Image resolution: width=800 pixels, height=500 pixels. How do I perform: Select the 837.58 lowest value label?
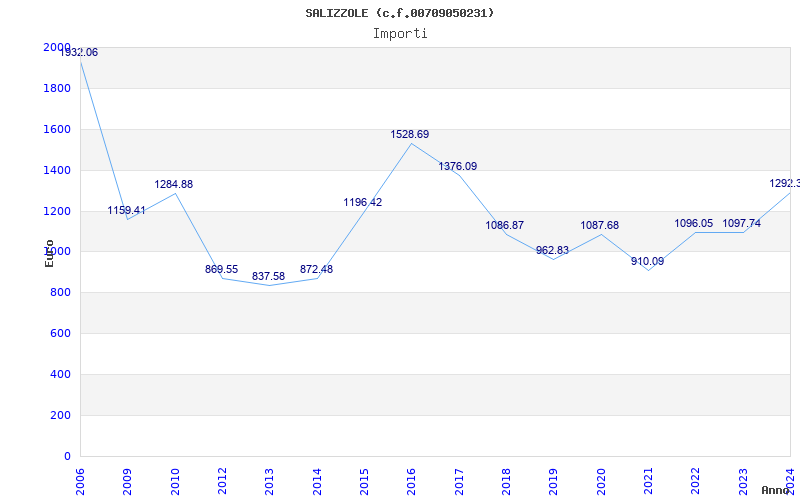(269, 276)
